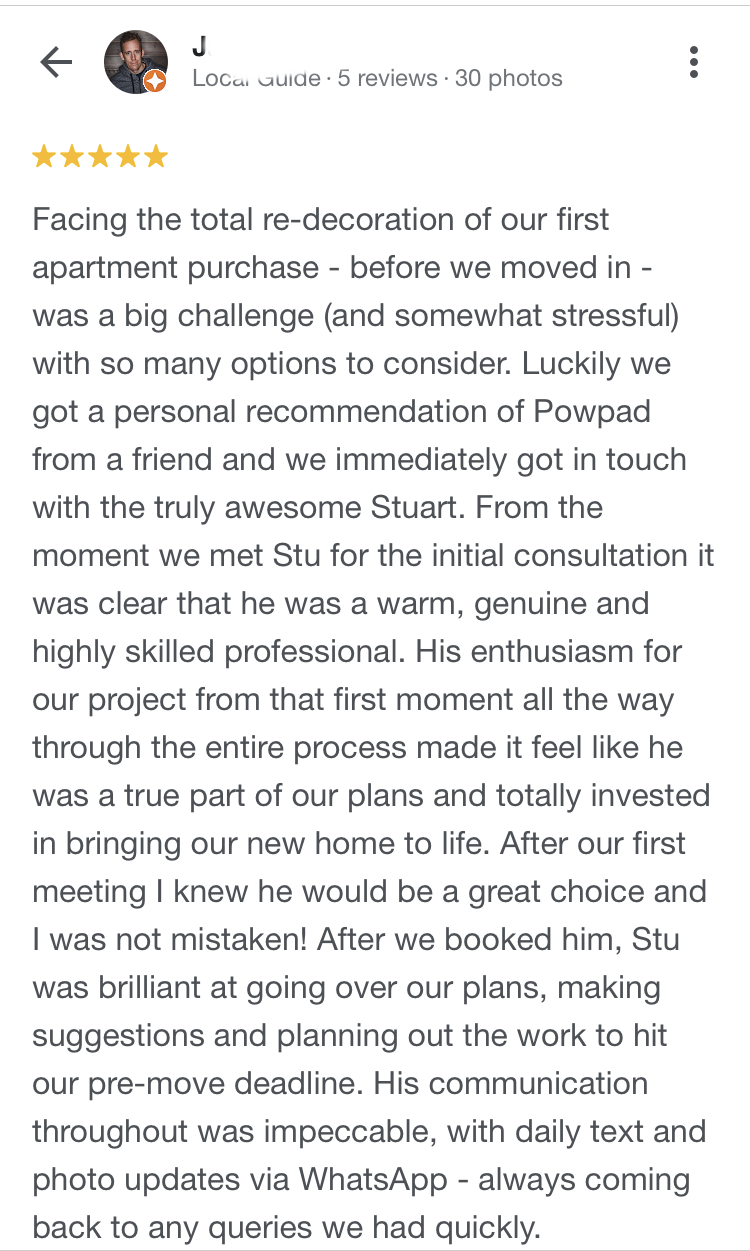Open the three-dot more options menu

coord(694,62)
